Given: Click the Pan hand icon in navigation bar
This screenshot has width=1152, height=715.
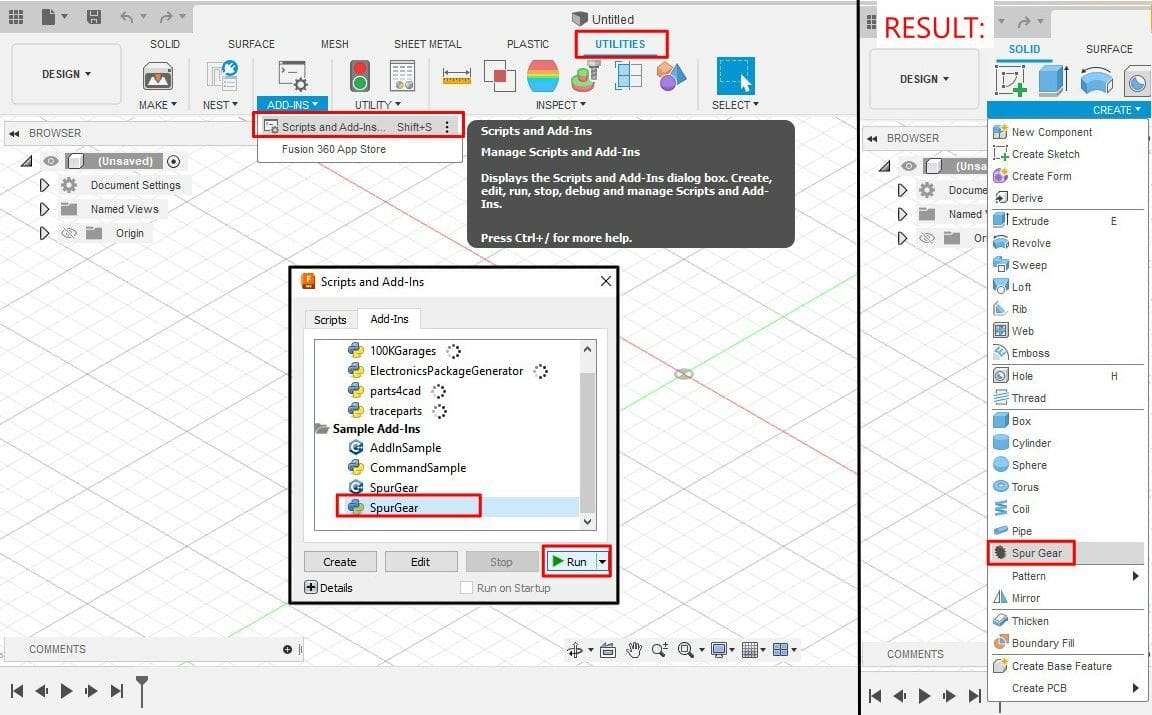Looking at the screenshot, I should tap(633, 650).
